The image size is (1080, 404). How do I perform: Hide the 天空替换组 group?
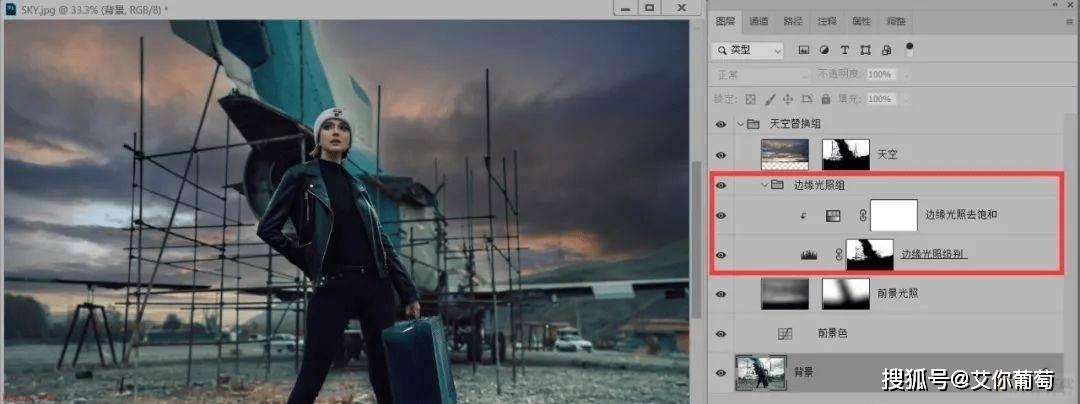coord(720,125)
